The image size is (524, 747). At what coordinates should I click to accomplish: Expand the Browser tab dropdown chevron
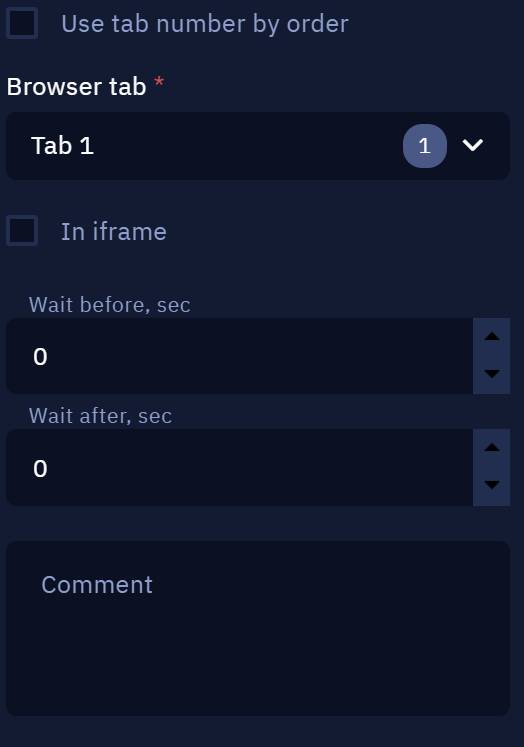(473, 145)
